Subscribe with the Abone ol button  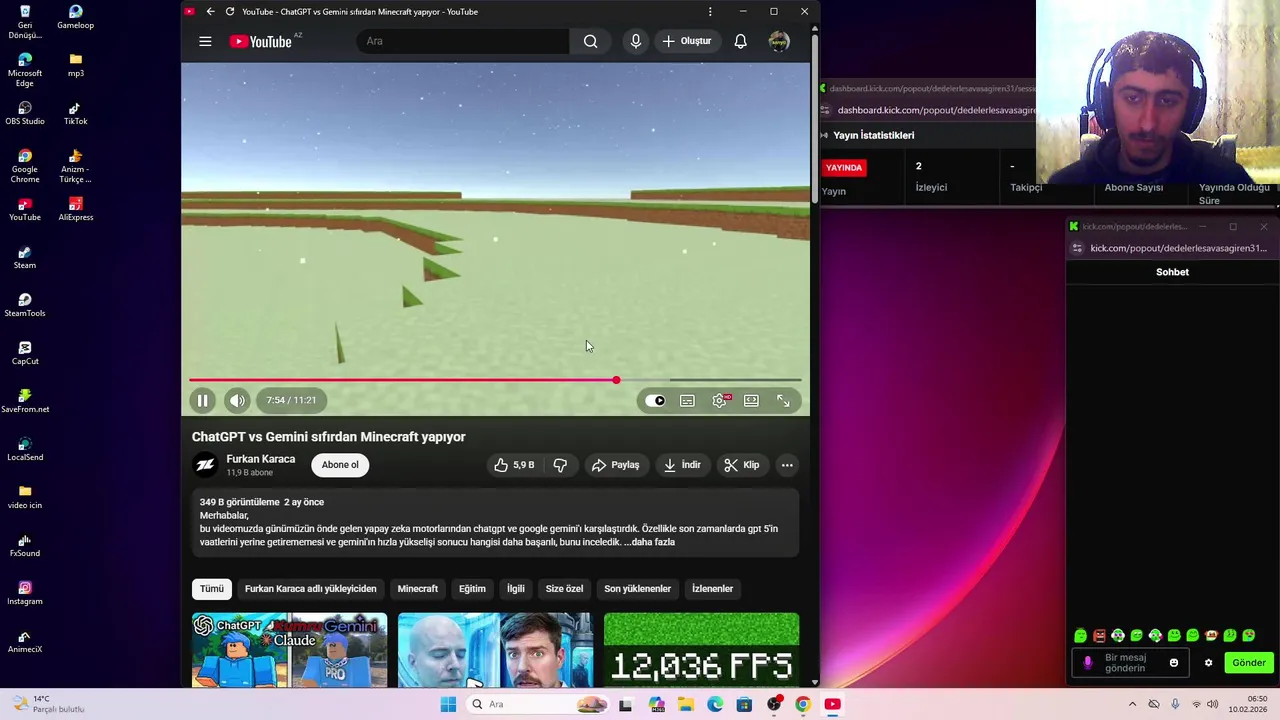(x=340, y=465)
